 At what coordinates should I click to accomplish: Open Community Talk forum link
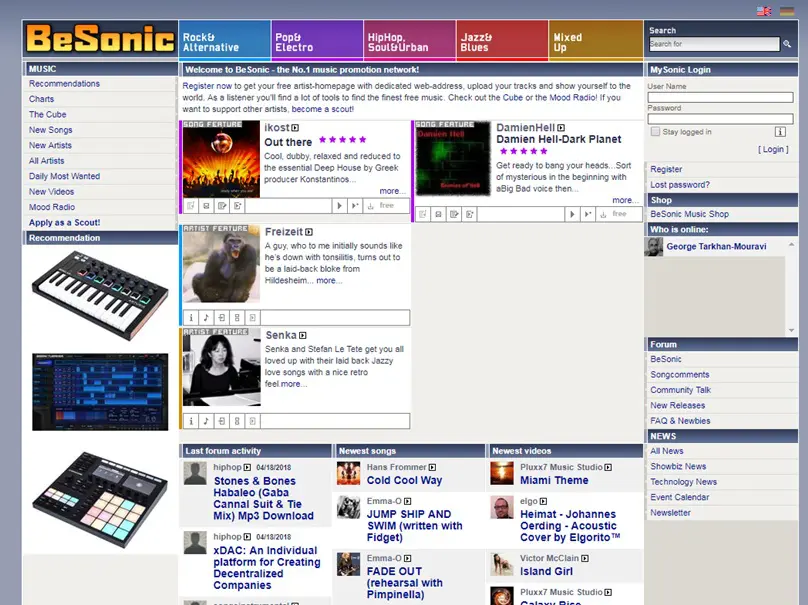(x=680, y=390)
